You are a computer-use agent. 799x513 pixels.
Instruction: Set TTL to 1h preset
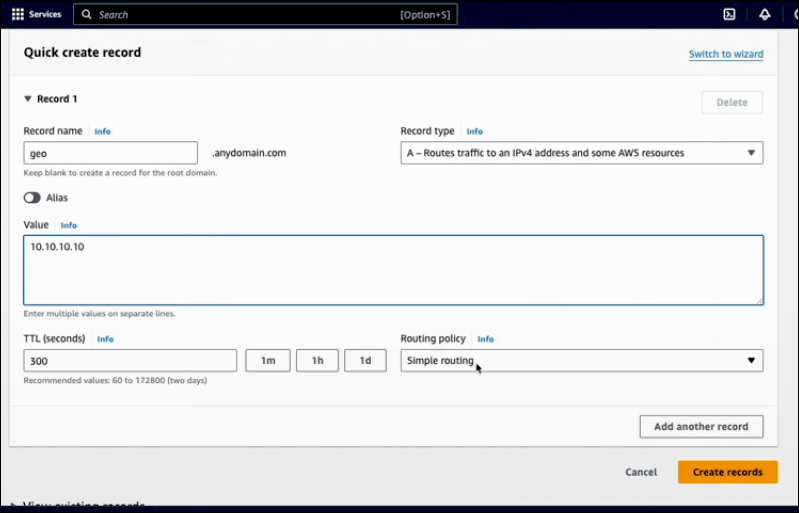click(317, 361)
